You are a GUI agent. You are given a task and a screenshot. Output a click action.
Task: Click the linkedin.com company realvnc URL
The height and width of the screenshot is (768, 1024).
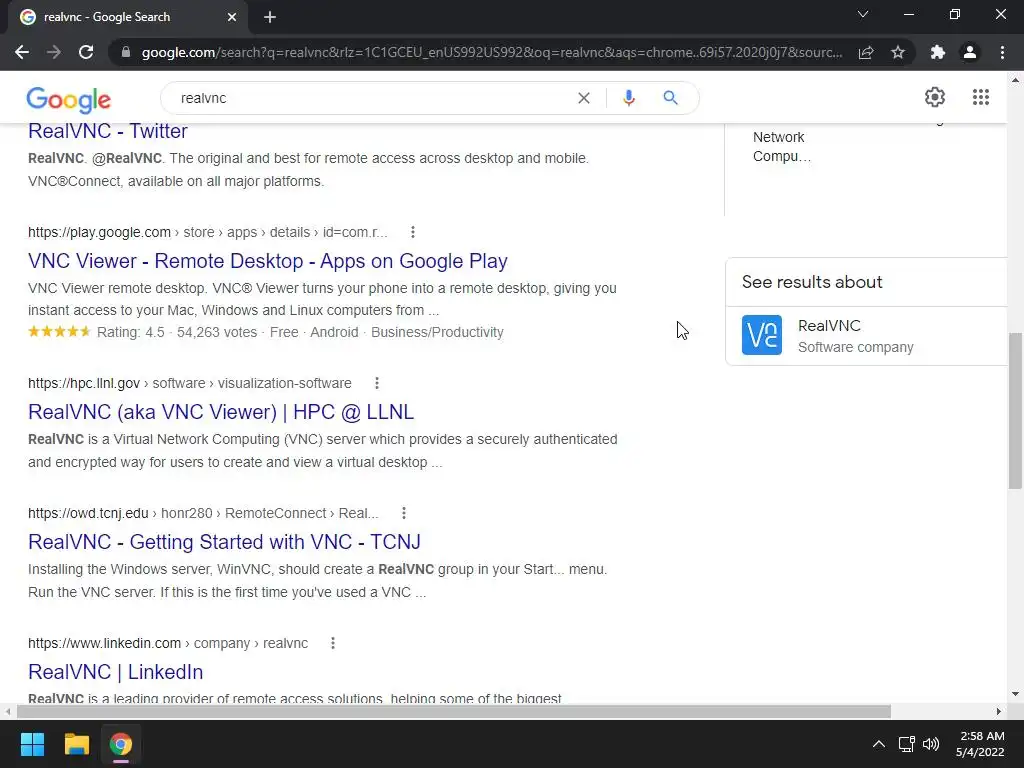click(x=168, y=643)
